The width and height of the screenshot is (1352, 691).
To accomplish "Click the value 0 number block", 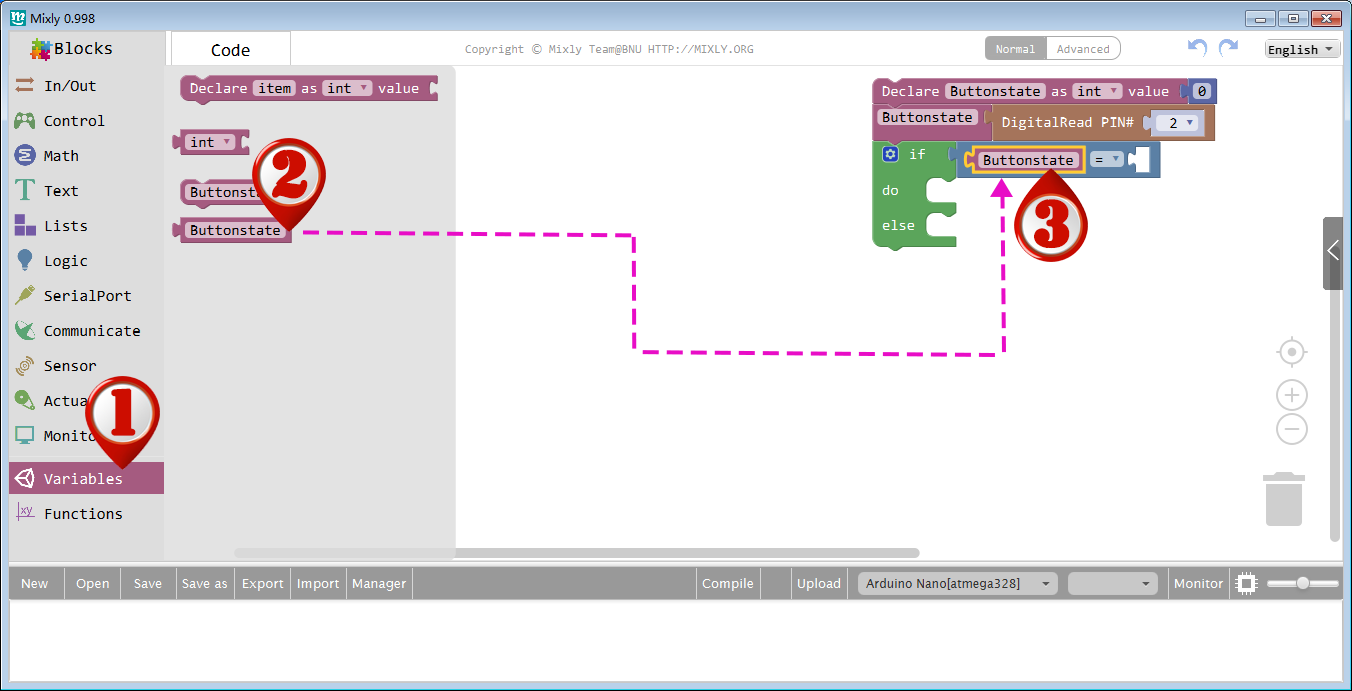I will click(1202, 91).
